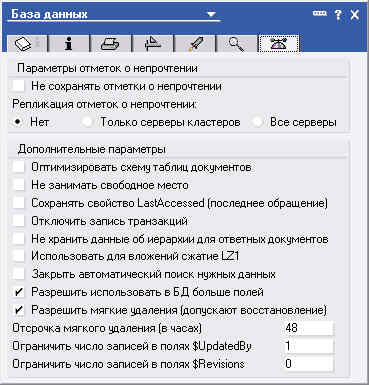Uncheck Разрешить мягкие удаления checkbox

point(18,310)
